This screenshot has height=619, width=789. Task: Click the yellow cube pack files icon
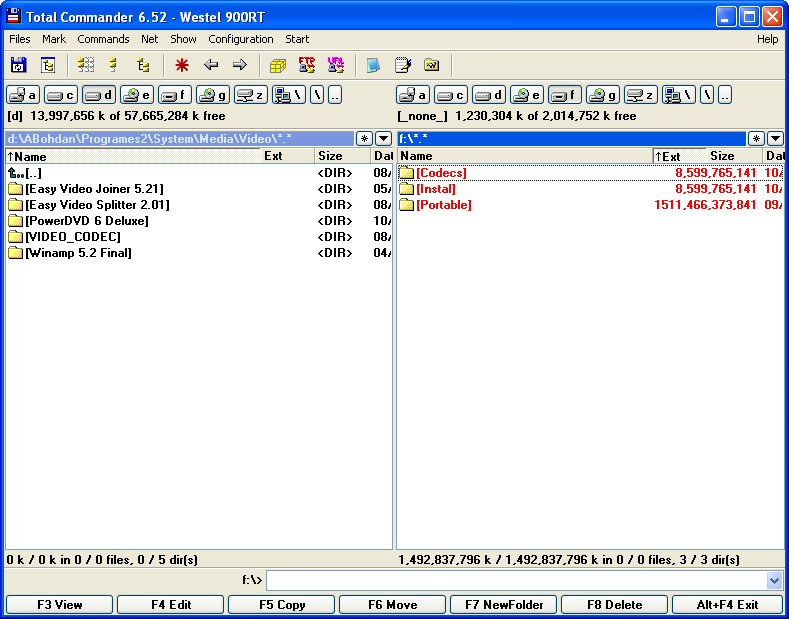tap(278, 65)
